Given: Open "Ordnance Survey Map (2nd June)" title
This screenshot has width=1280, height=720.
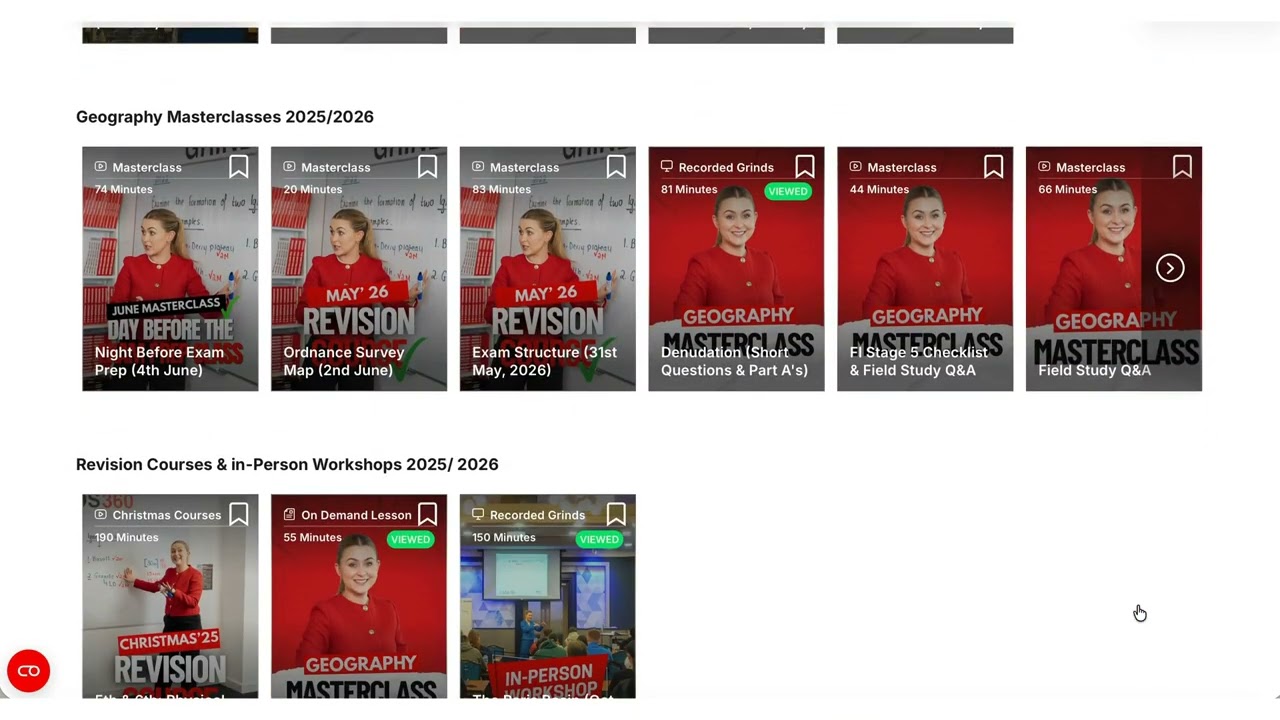Looking at the screenshot, I should pos(344,361).
